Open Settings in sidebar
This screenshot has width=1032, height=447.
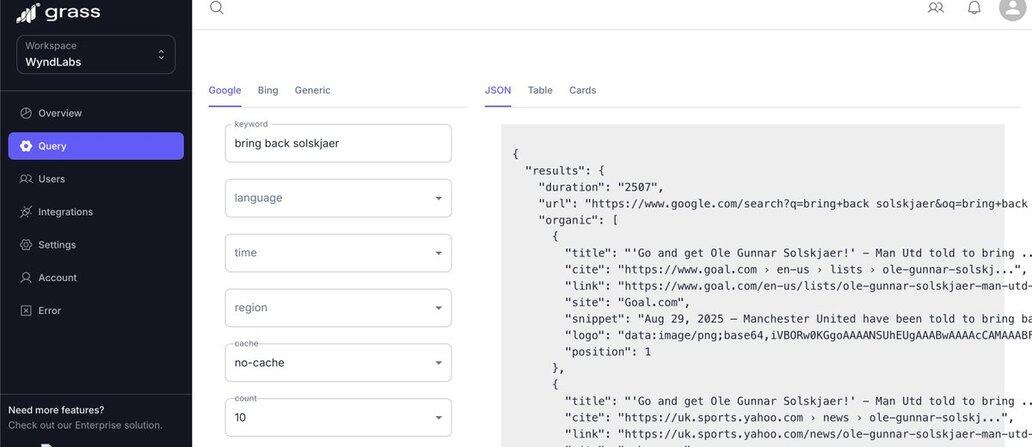click(96, 245)
